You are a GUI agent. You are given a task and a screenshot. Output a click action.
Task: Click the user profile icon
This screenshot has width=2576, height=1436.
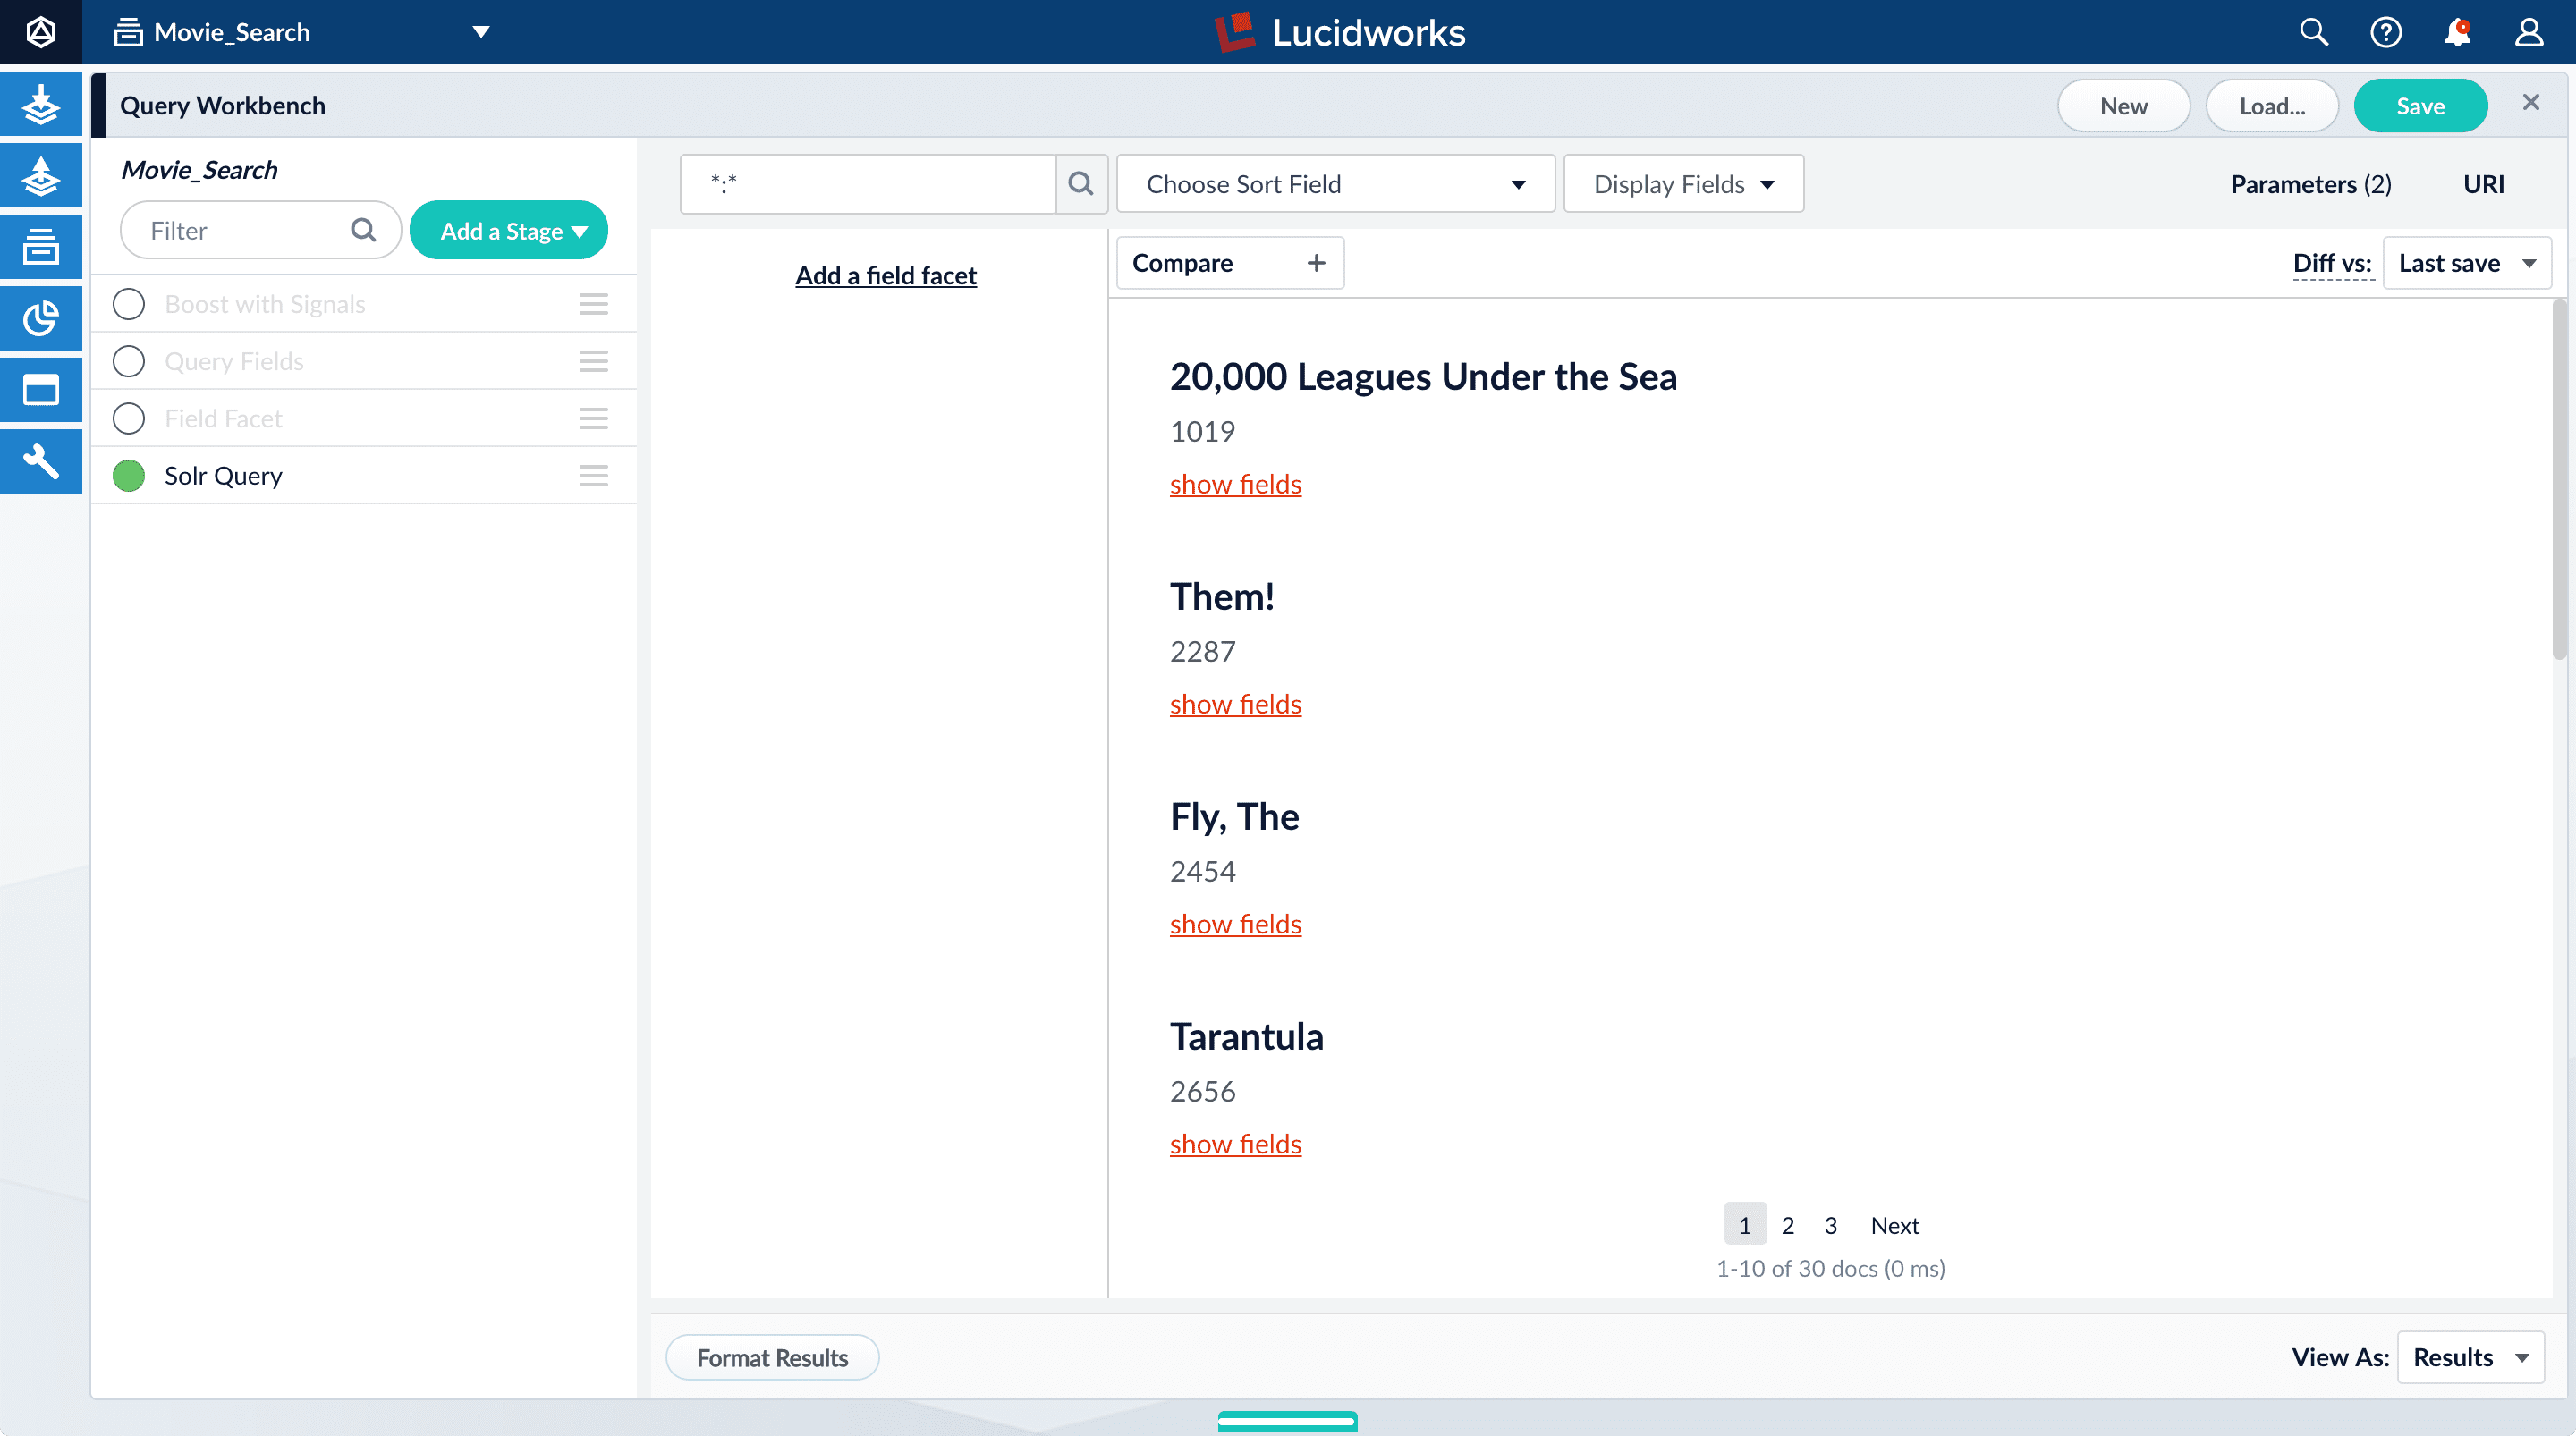pyautogui.click(x=2529, y=32)
